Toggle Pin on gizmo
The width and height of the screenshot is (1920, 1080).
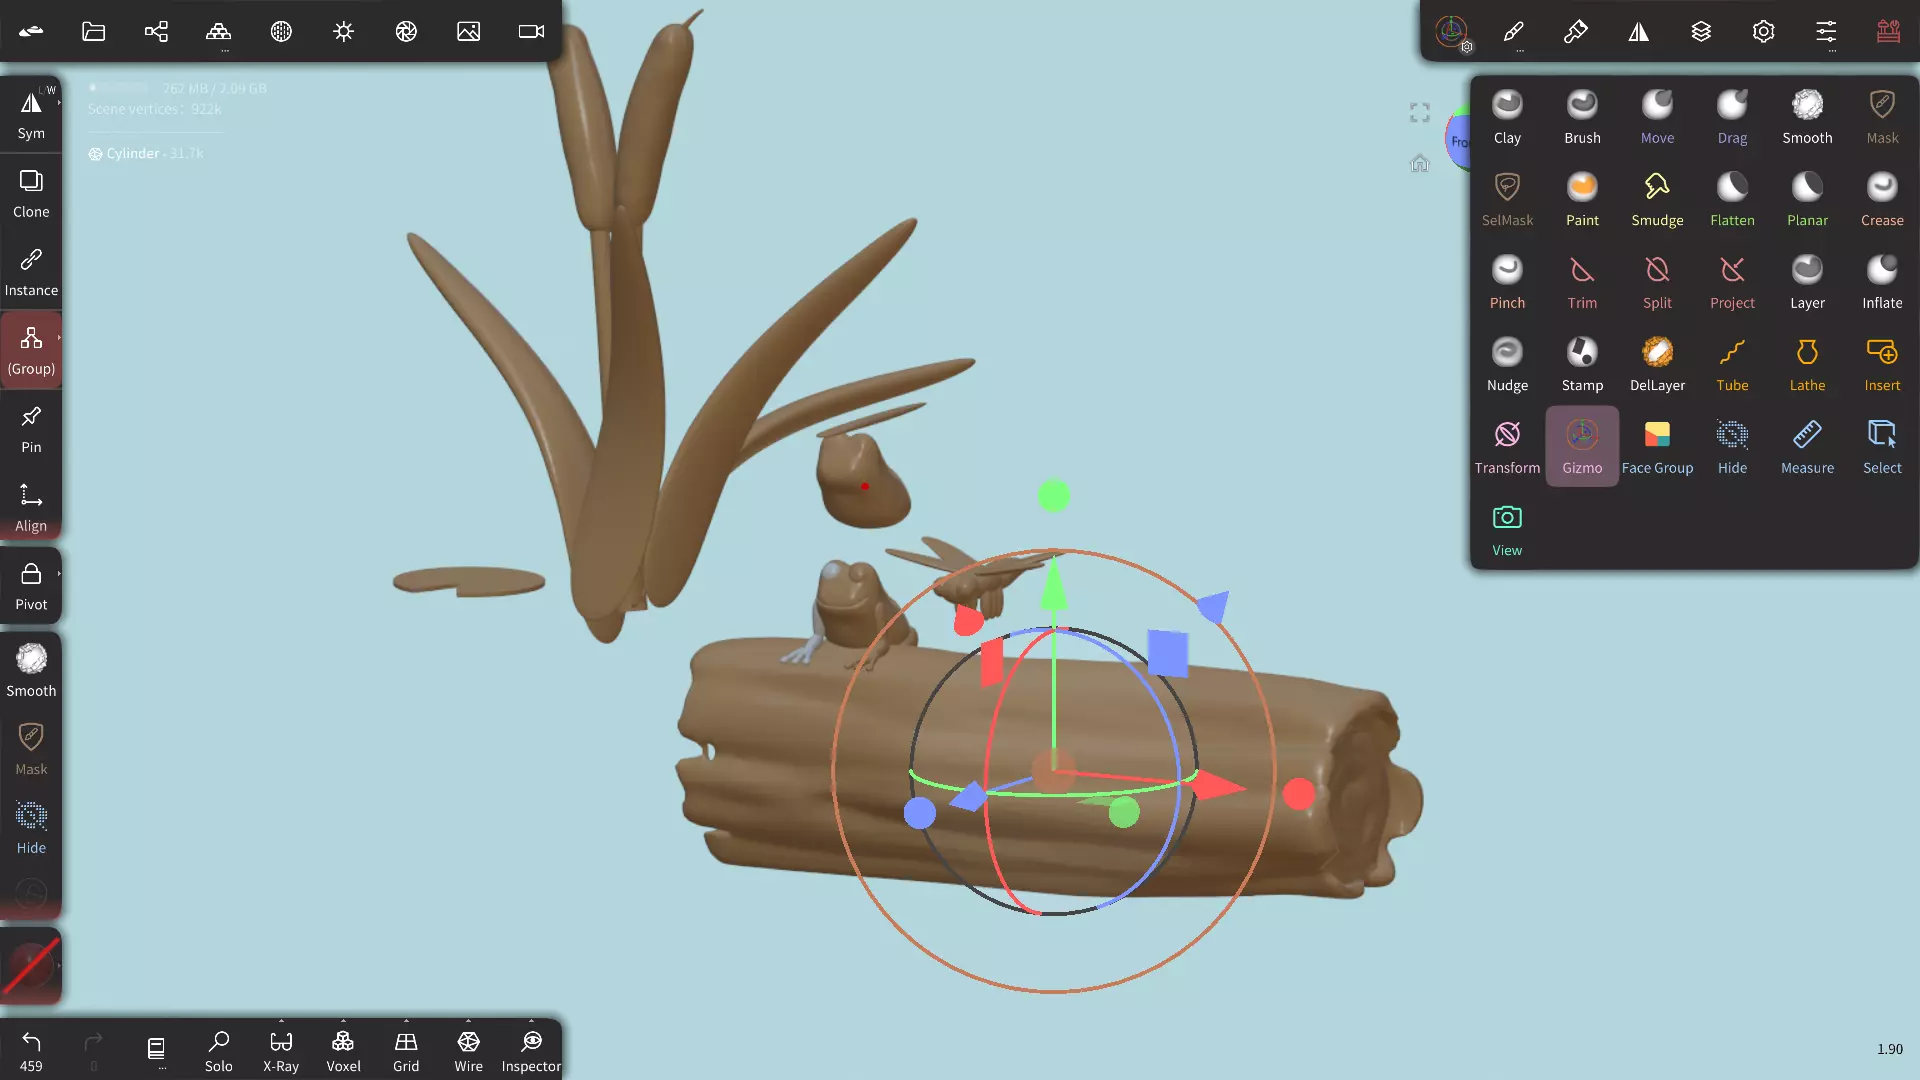coord(31,429)
